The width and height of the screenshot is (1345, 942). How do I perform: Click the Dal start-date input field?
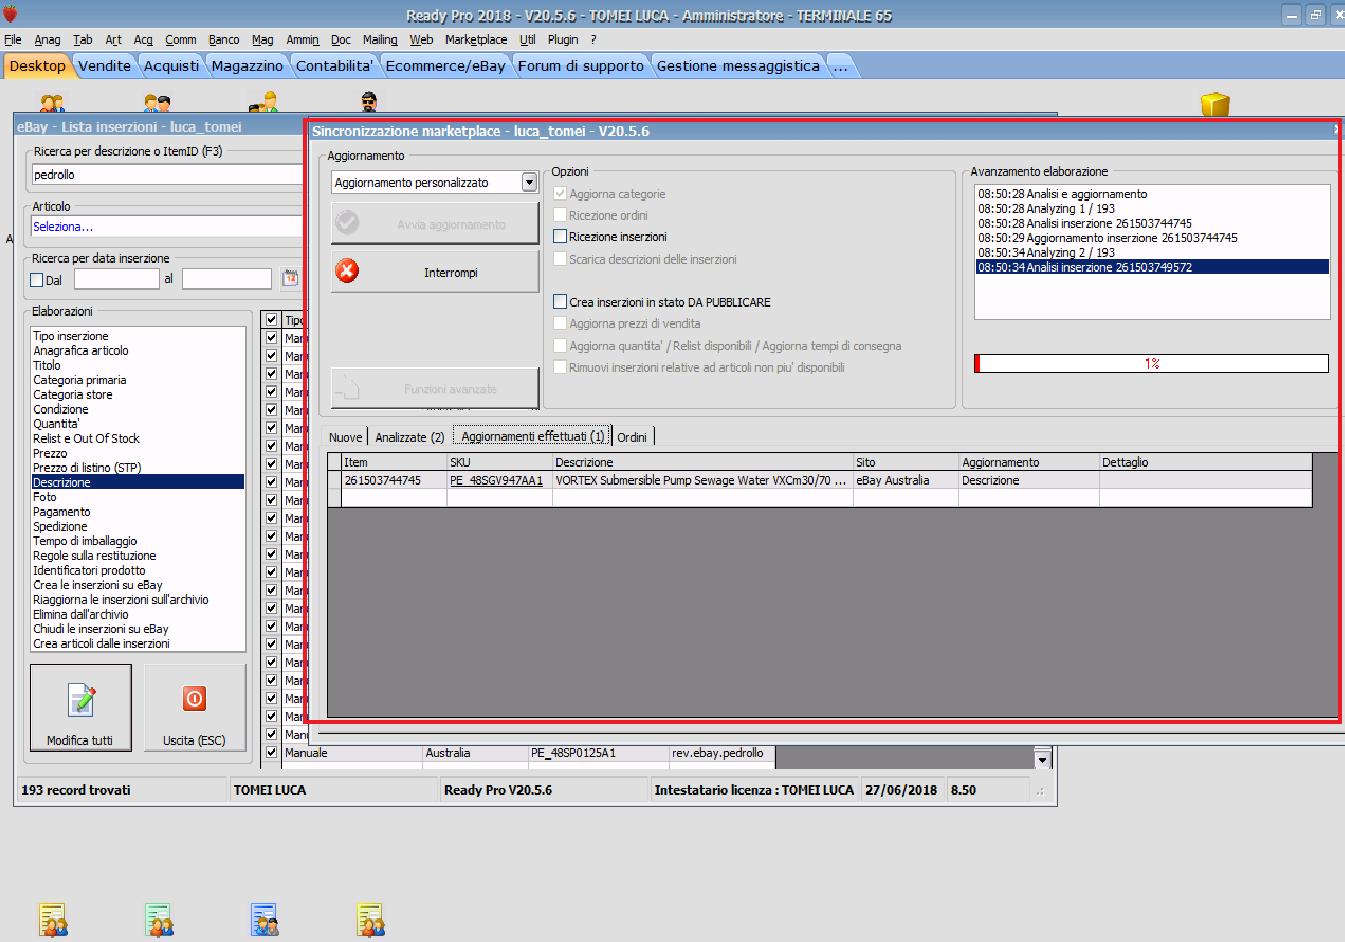[117, 279]
